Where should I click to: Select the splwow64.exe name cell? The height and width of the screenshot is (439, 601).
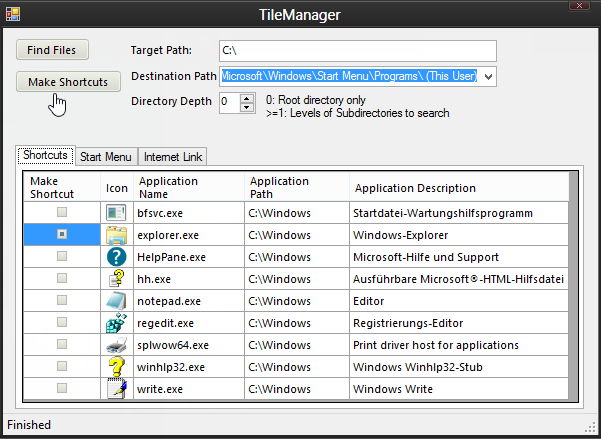(x=189, y=345)
